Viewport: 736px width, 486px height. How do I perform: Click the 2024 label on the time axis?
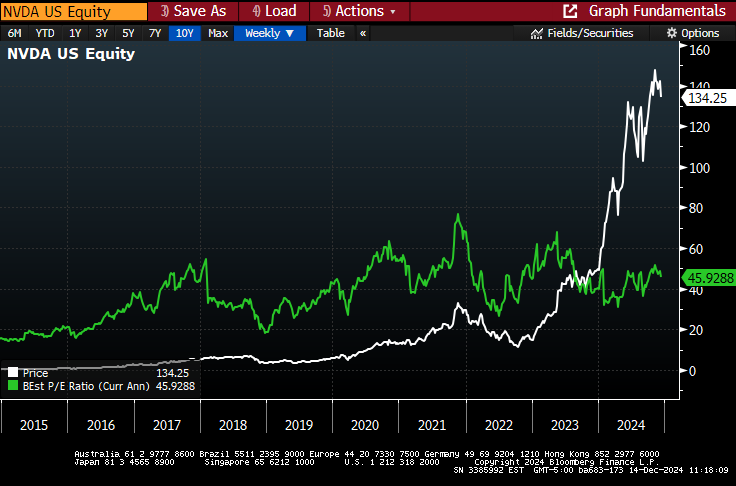coord(631,425)
